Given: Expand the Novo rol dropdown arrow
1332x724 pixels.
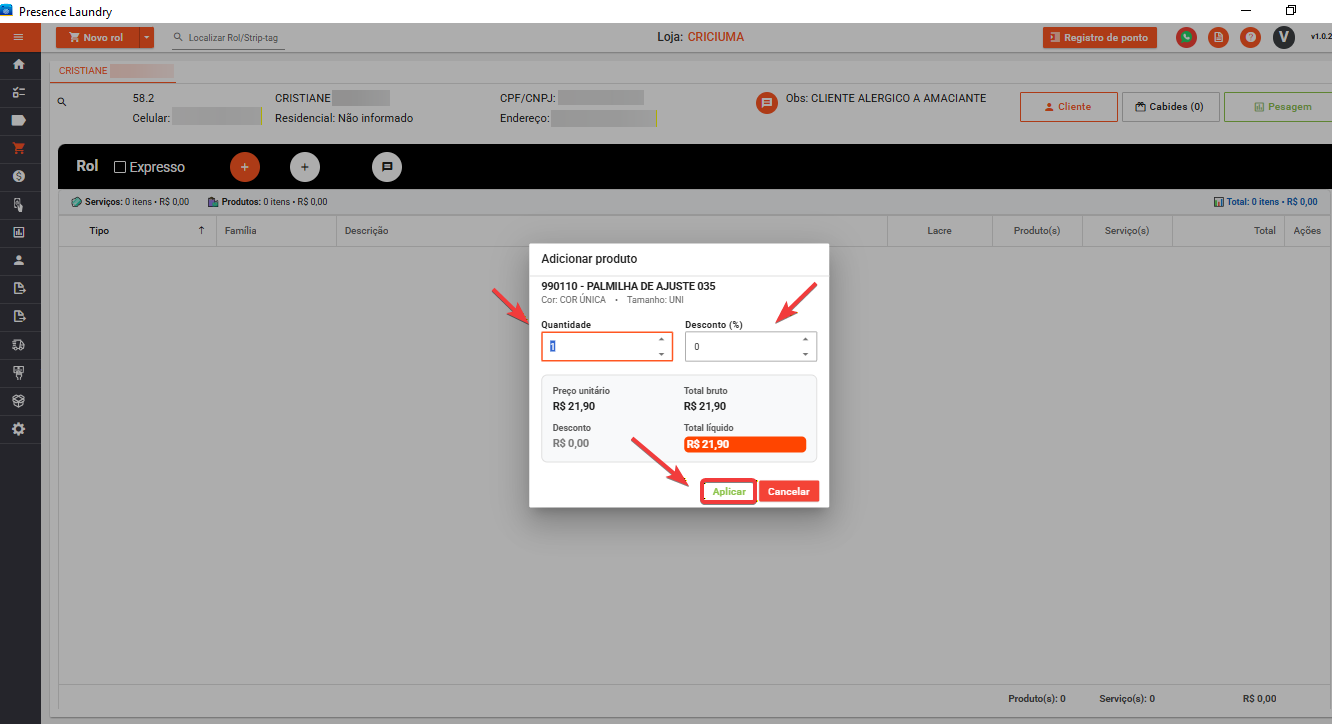Looking at the screenshot, I should 147,38.
